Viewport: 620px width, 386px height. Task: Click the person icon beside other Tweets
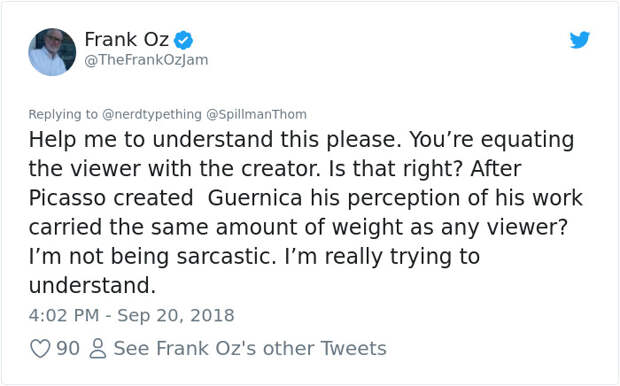97,348
